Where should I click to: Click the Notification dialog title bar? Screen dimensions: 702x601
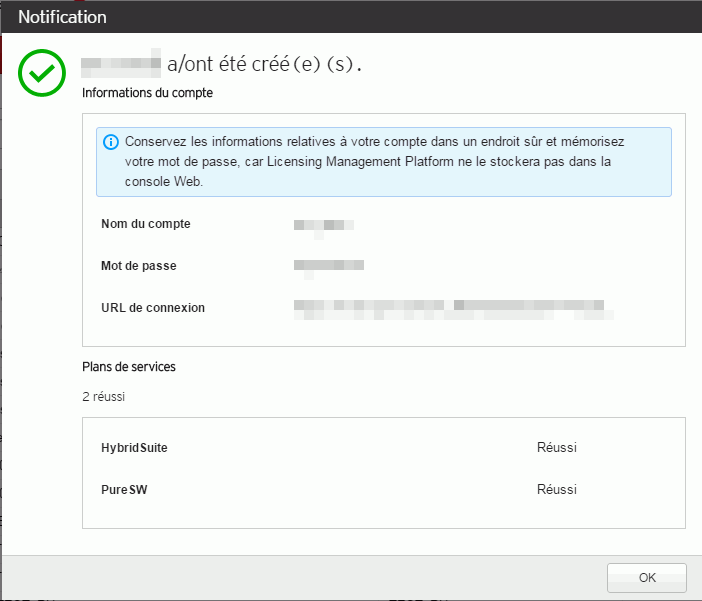click(350, 17)
